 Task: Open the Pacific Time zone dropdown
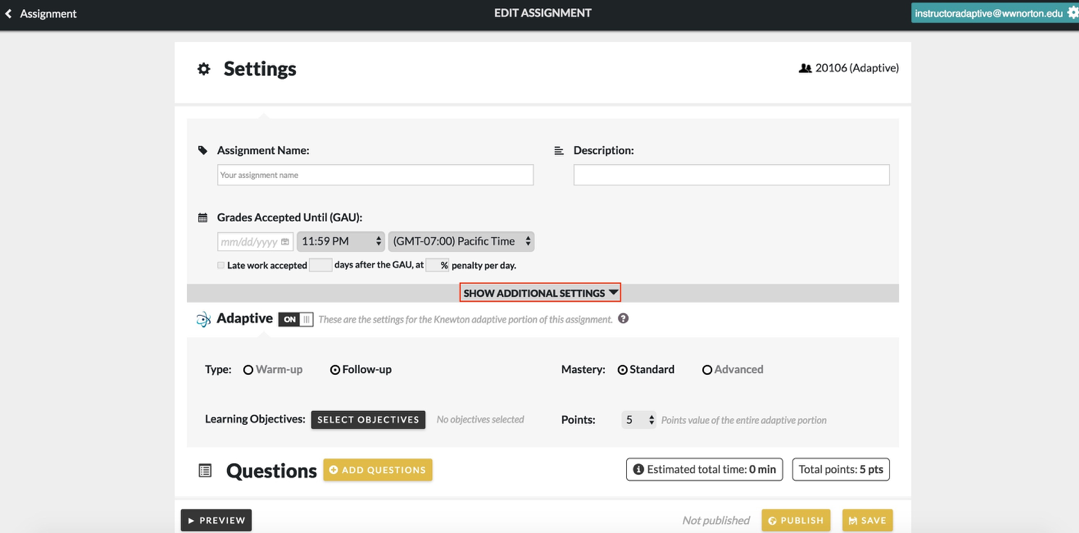click(x=461, y=242)
